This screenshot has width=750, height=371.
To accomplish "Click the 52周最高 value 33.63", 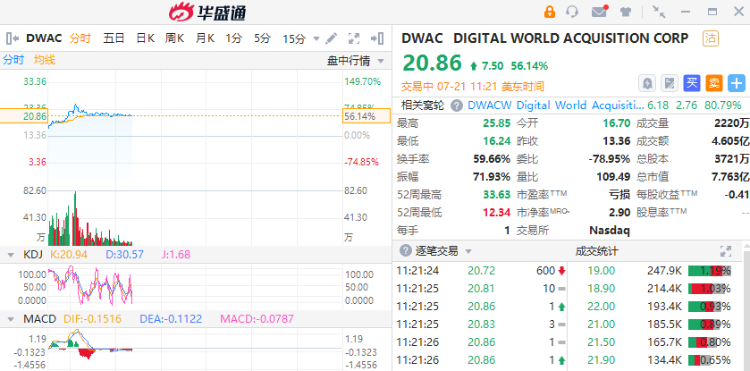I will coord(496,195).
